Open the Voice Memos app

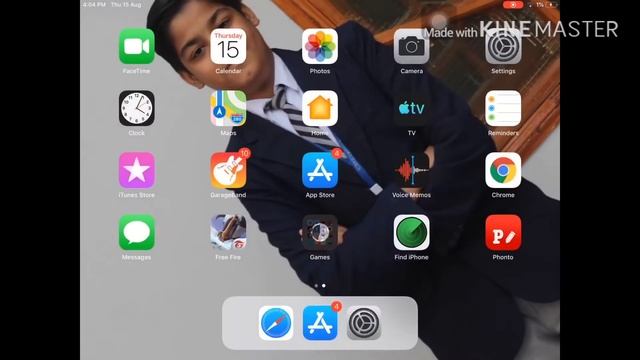(x=411, y=170)
